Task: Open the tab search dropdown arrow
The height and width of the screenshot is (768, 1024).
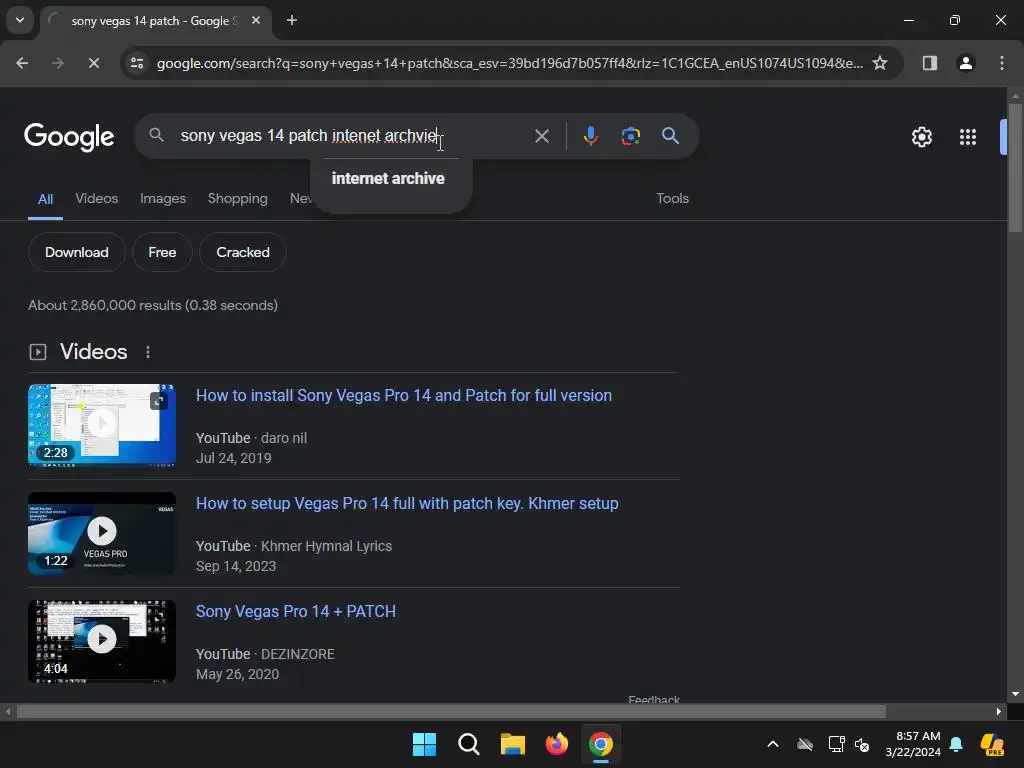Action: [20, 20]
